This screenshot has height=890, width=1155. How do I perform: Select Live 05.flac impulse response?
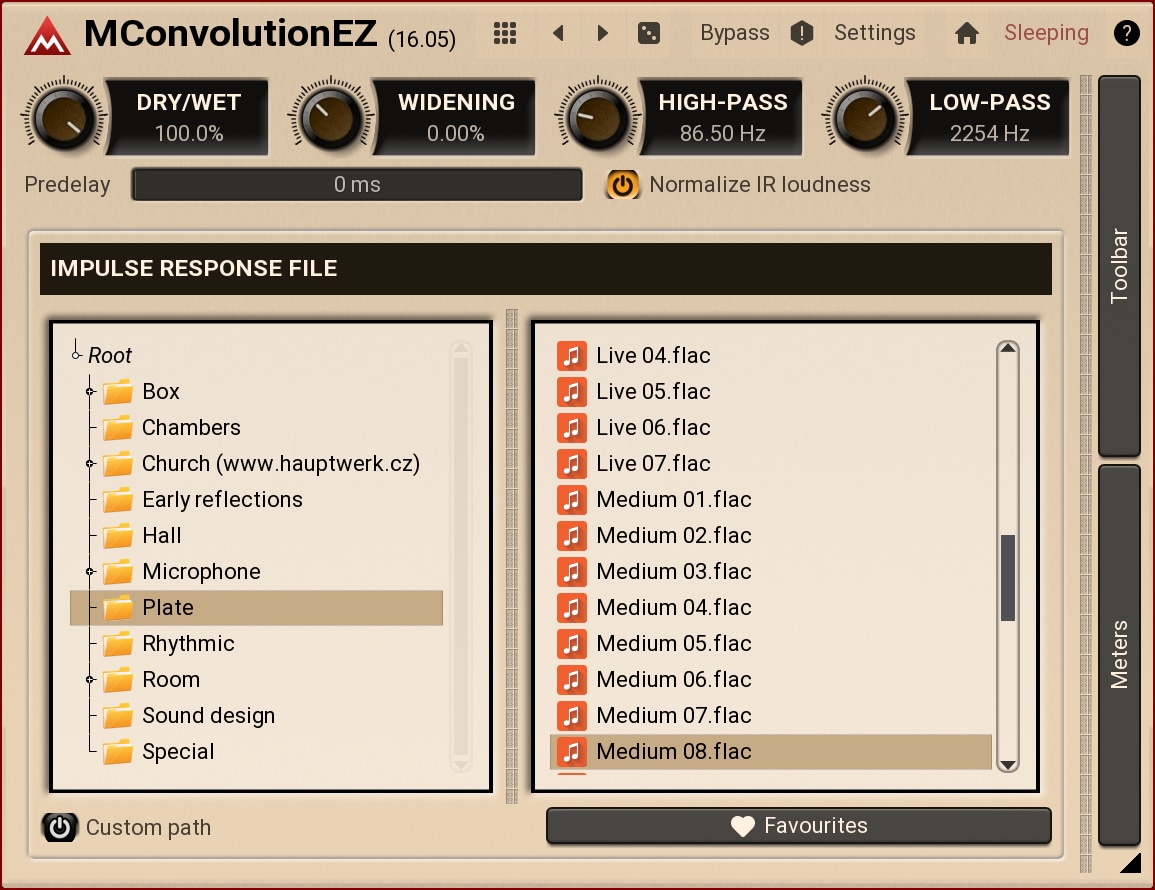pyautogui.click(x=770, y=391)
